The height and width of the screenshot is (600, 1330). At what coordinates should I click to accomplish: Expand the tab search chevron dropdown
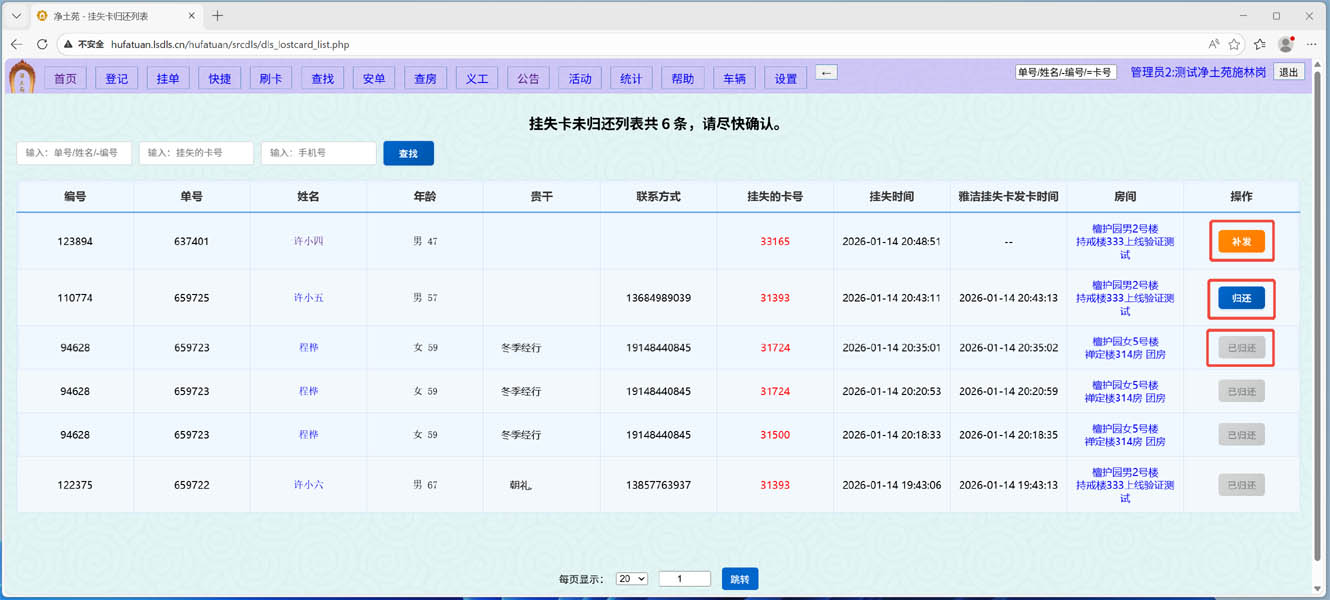16,16
